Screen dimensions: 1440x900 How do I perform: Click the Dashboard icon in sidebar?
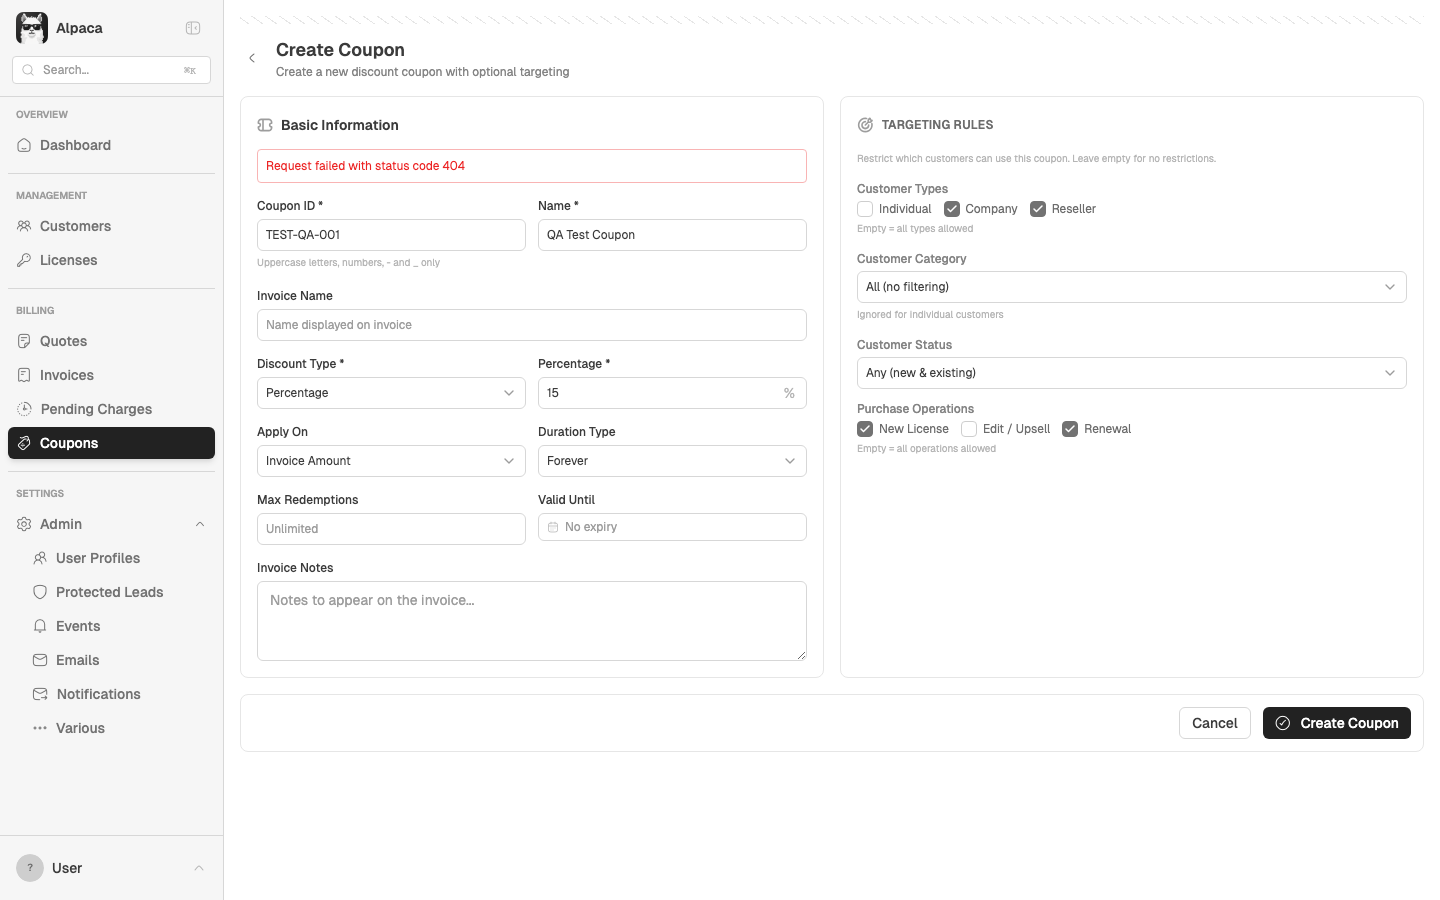click(25, 145)
